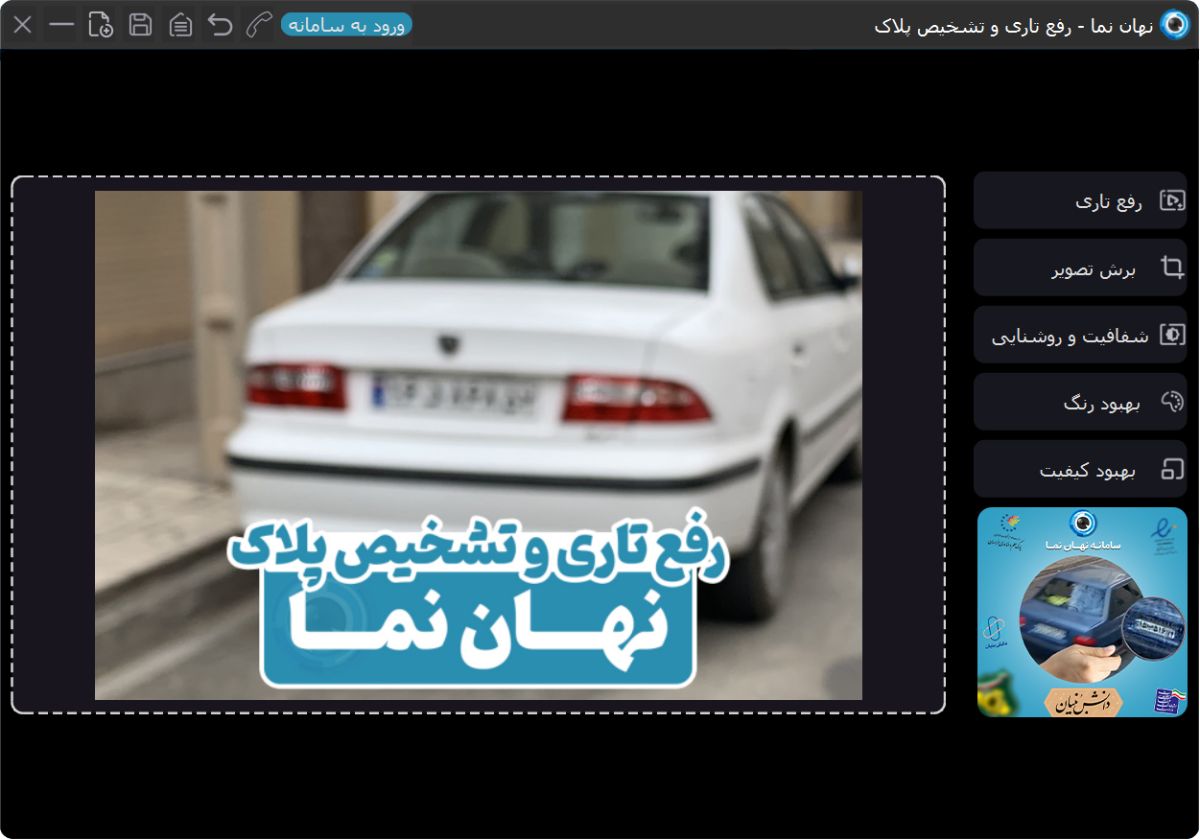This screenshot has height=839, width=1200.
Task: Click the ورود به سامانه login button
Action: [x=347, y=24]
